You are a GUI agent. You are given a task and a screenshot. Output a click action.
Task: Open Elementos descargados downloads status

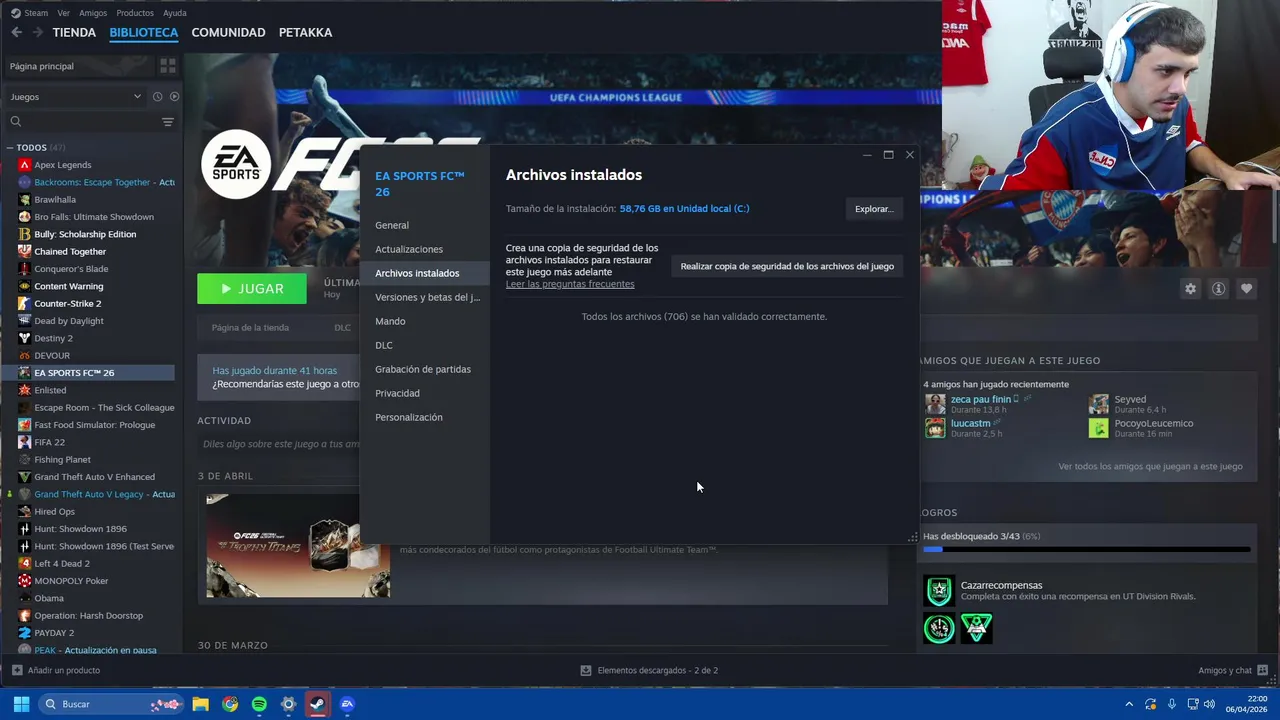tap(649, 670)
